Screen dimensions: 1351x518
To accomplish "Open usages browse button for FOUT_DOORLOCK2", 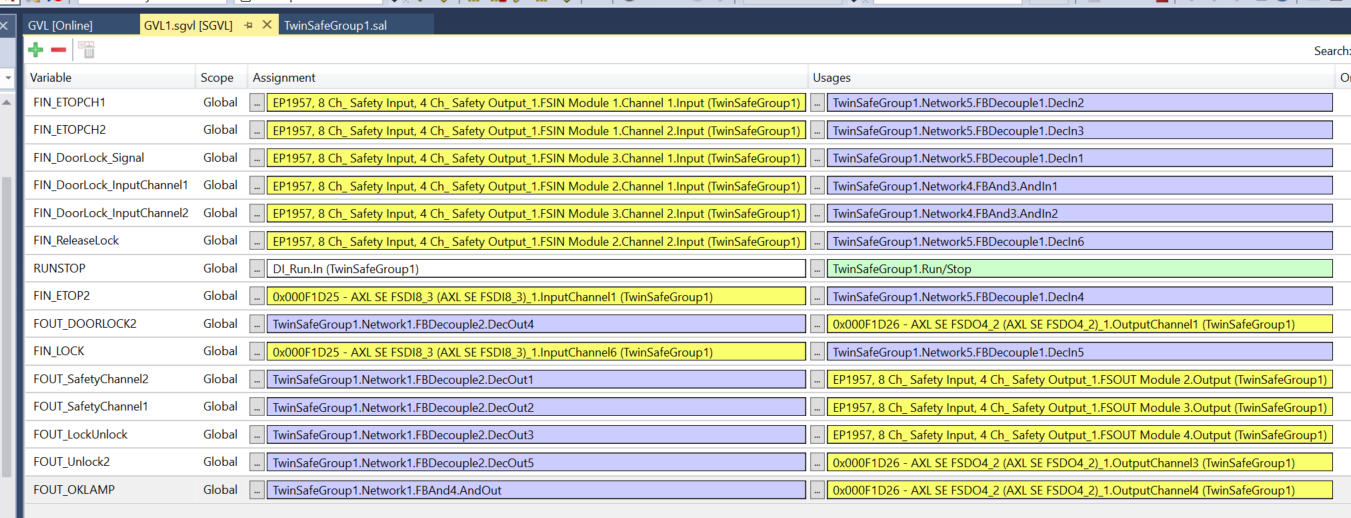I will pos(818,324).
